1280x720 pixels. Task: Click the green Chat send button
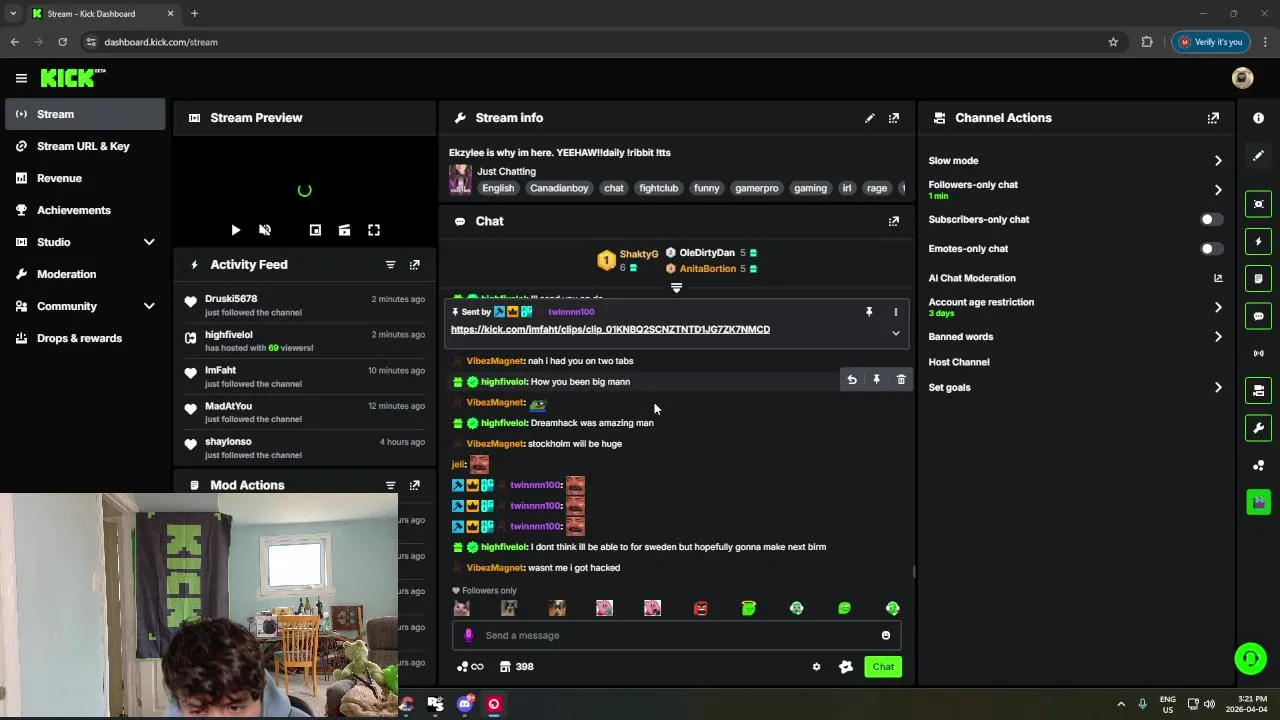[x=883, y=667]
